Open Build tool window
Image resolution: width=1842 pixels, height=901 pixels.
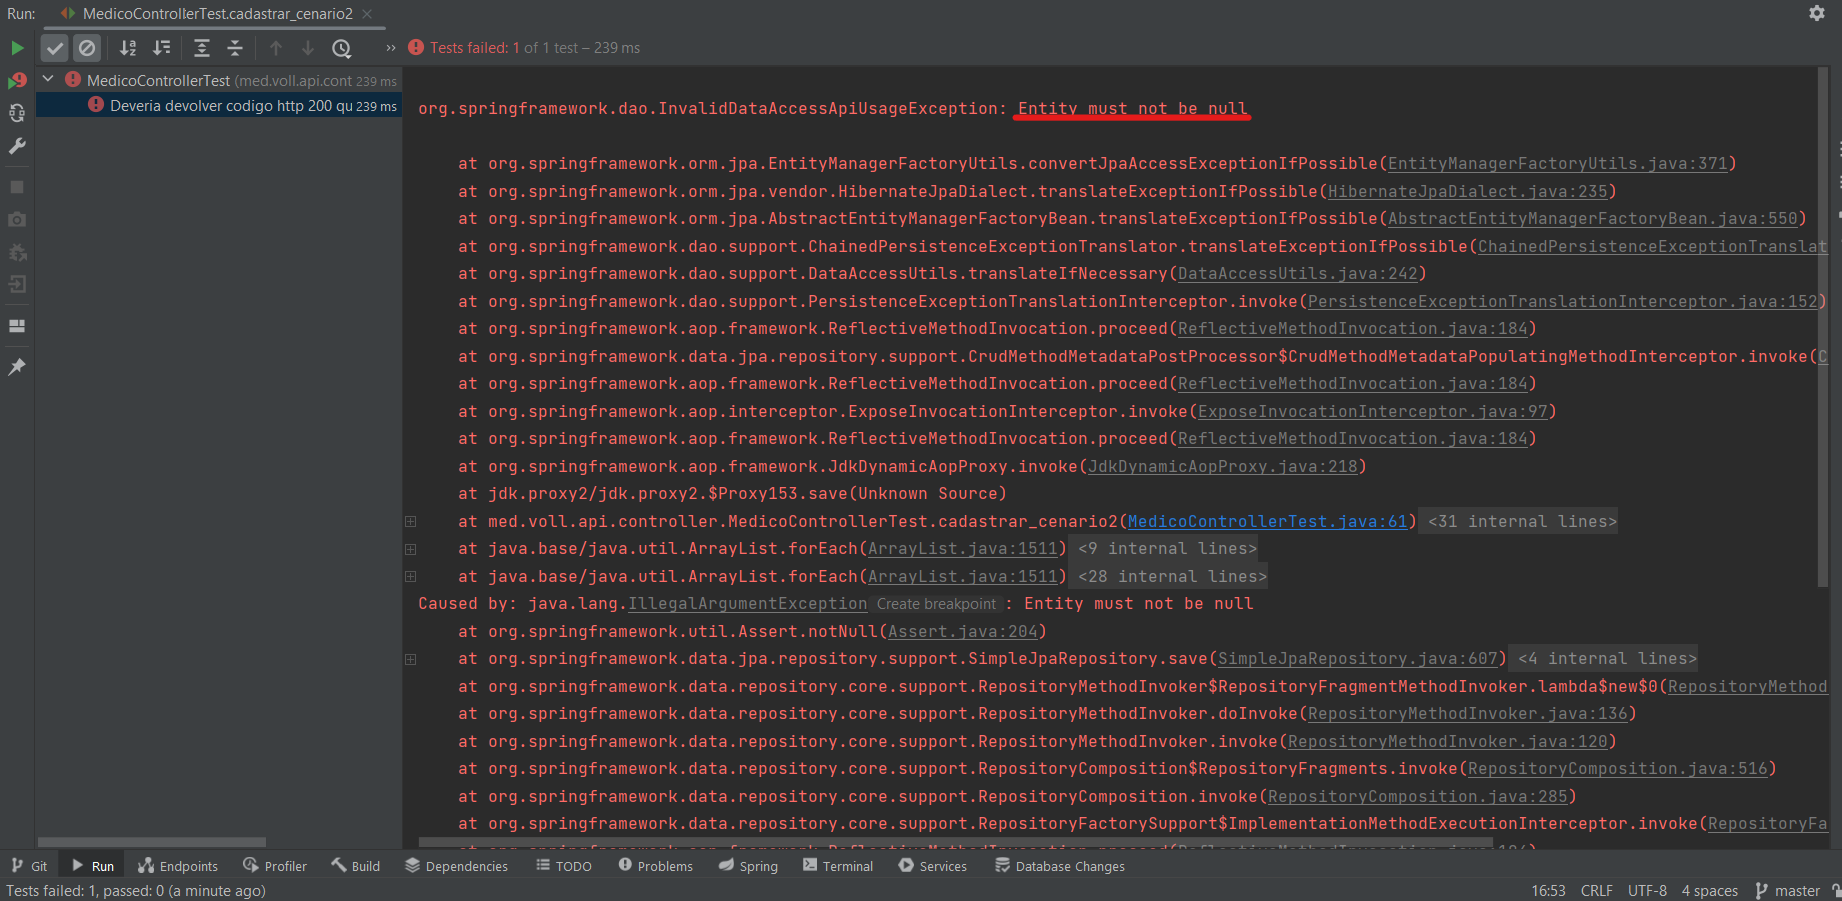(x=356, y=866)
